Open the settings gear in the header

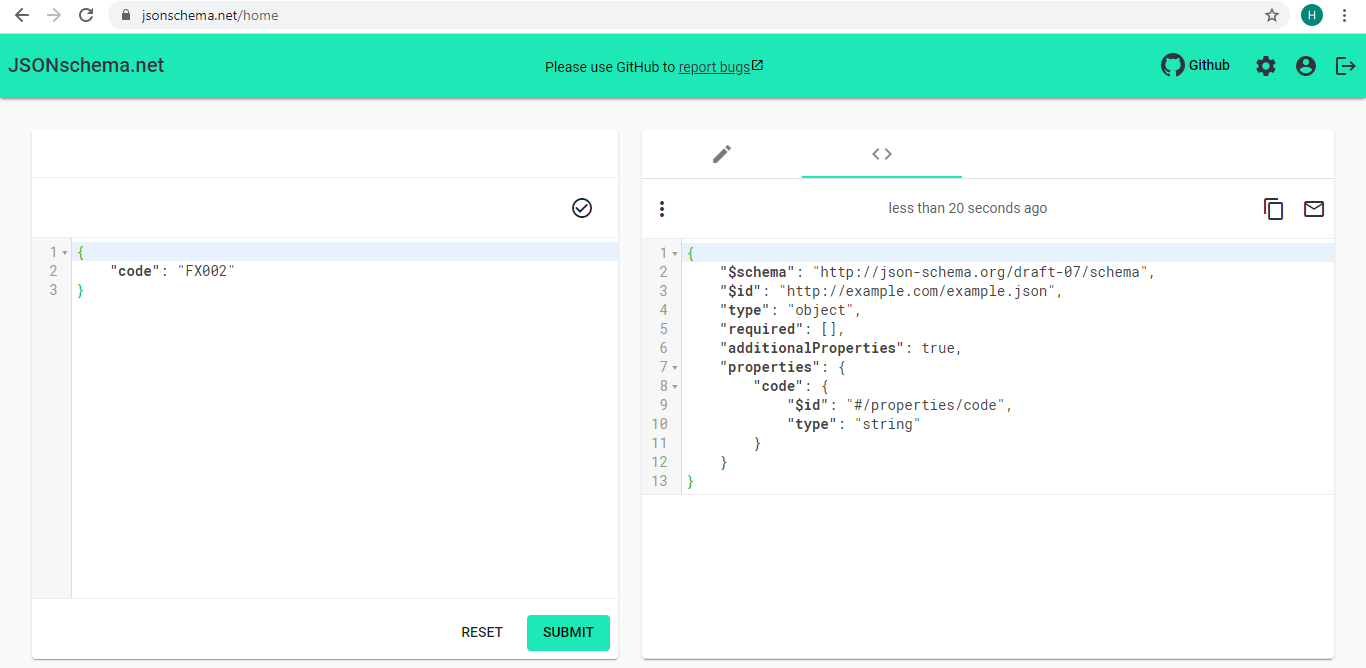1265,65
